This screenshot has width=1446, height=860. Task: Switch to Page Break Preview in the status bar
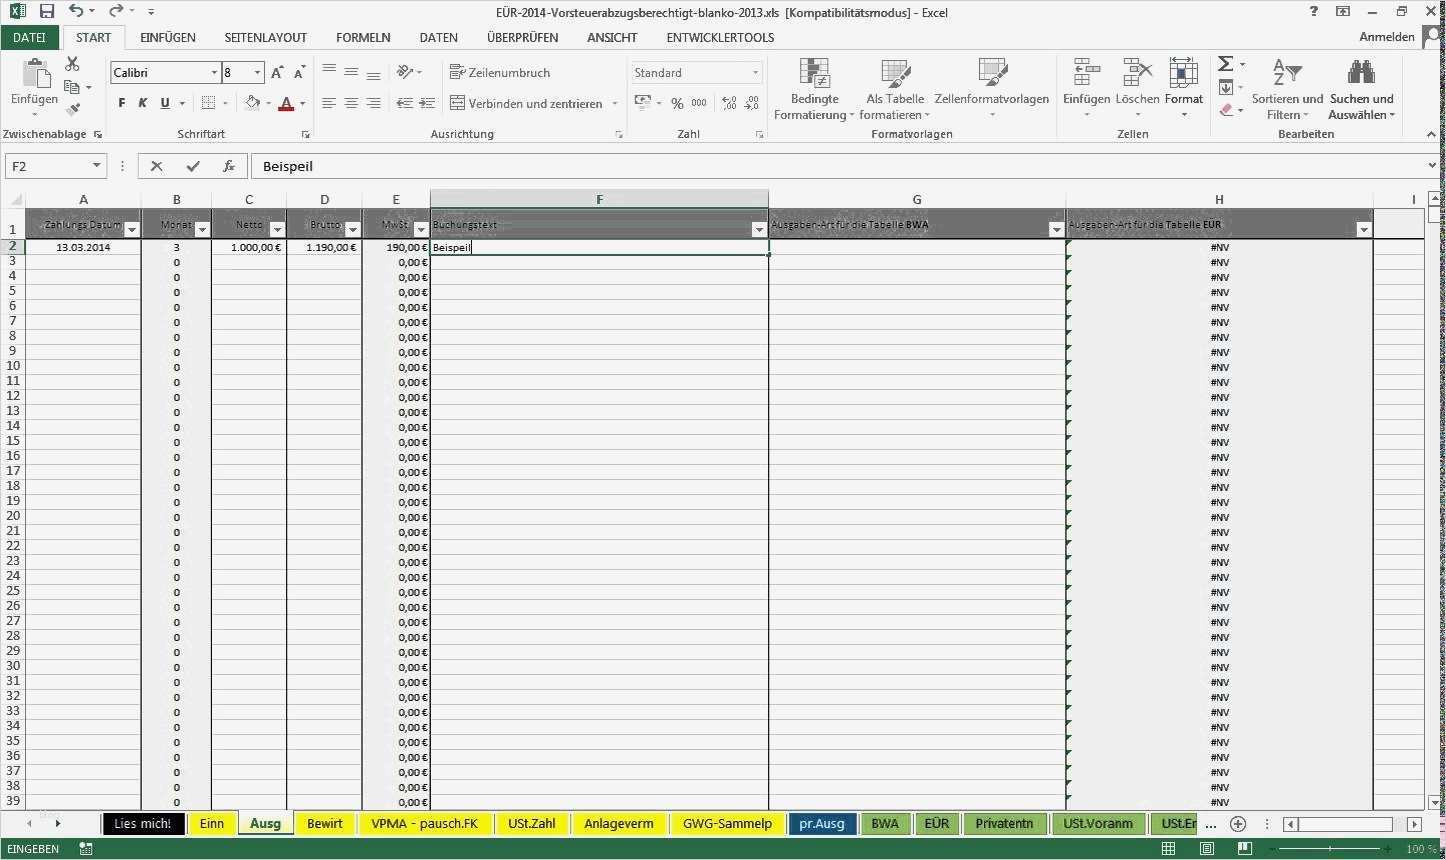pyautogui.click(x=1246, y=849)
